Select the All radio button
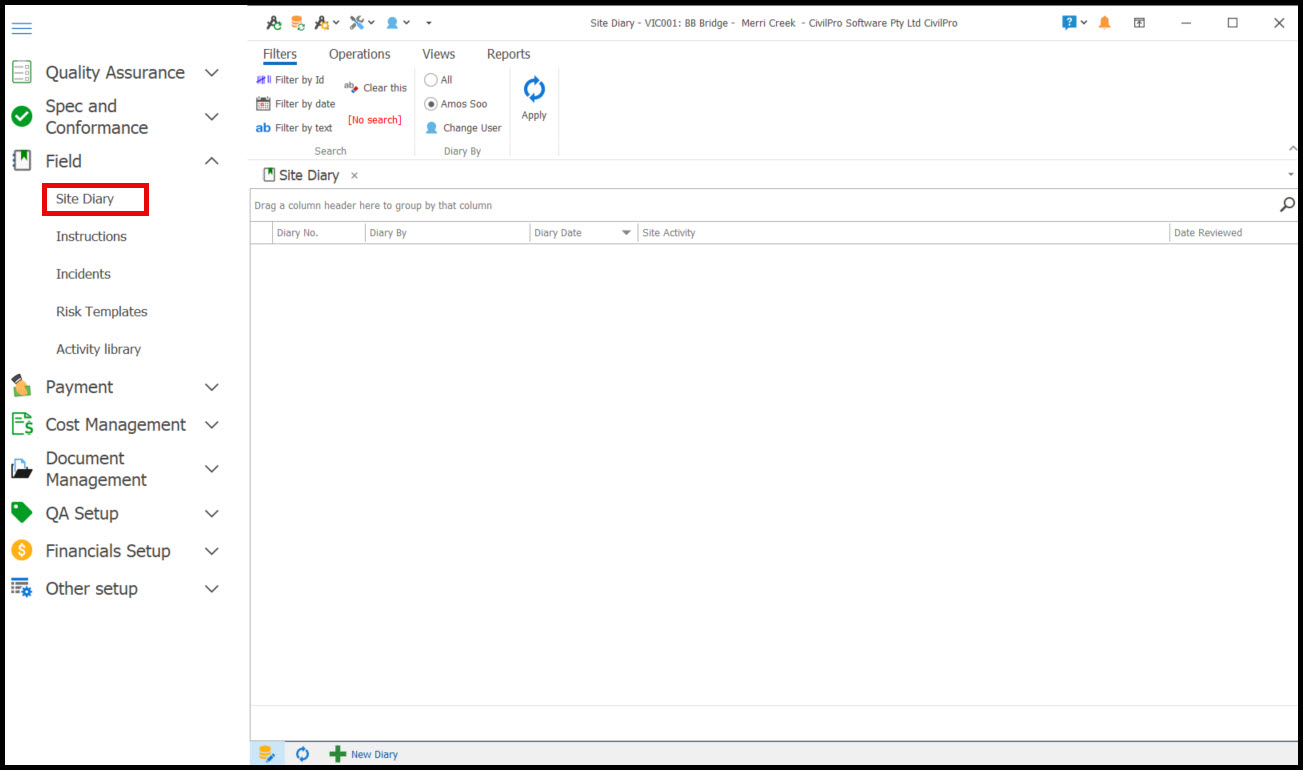This screenshot has height=770, width=1303. (431, 80)
